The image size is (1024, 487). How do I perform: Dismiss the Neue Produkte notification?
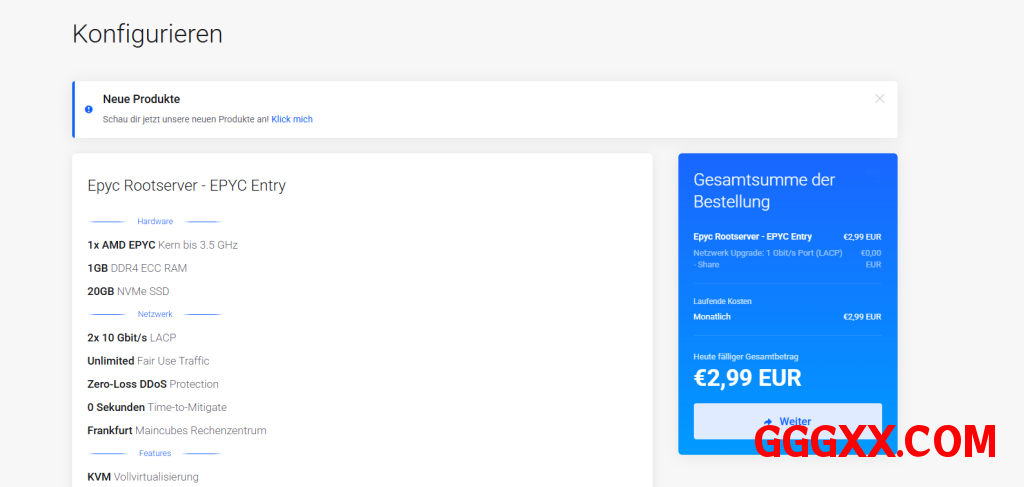[x=879, y=98]
